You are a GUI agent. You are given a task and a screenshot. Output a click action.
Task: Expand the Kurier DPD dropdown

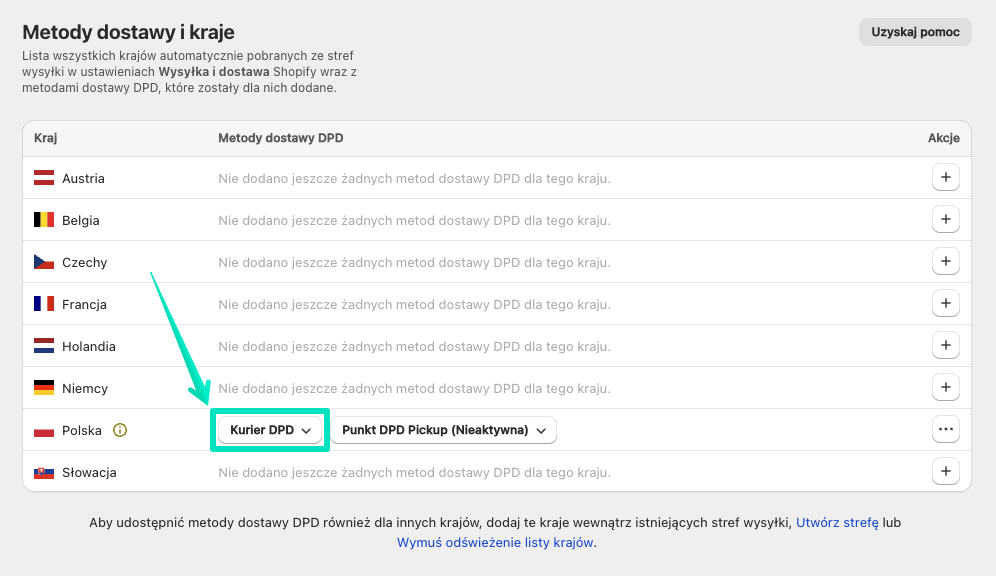point(270,430)
